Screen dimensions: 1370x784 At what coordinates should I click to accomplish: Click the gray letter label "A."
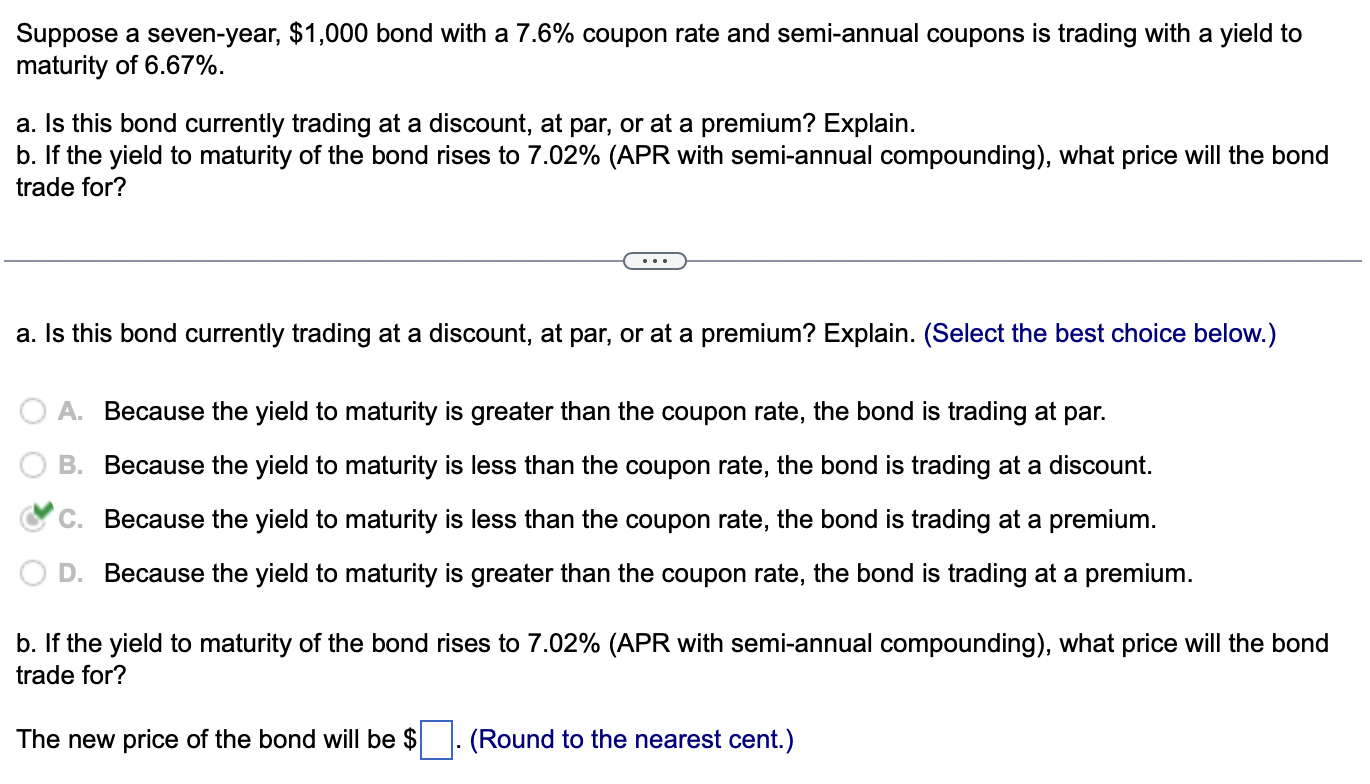coord(68,411)
